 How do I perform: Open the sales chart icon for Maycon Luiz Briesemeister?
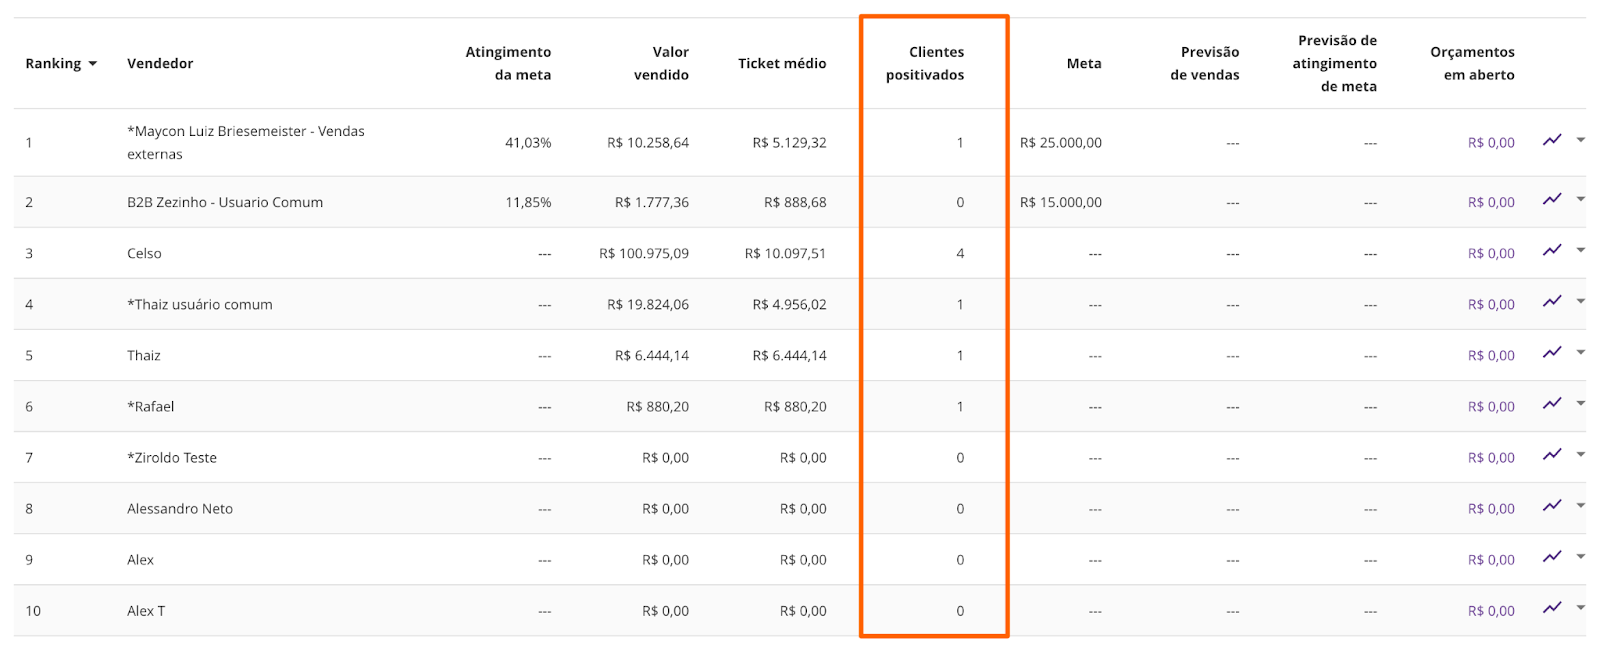pyautogui.click(x=1552, y=140)
